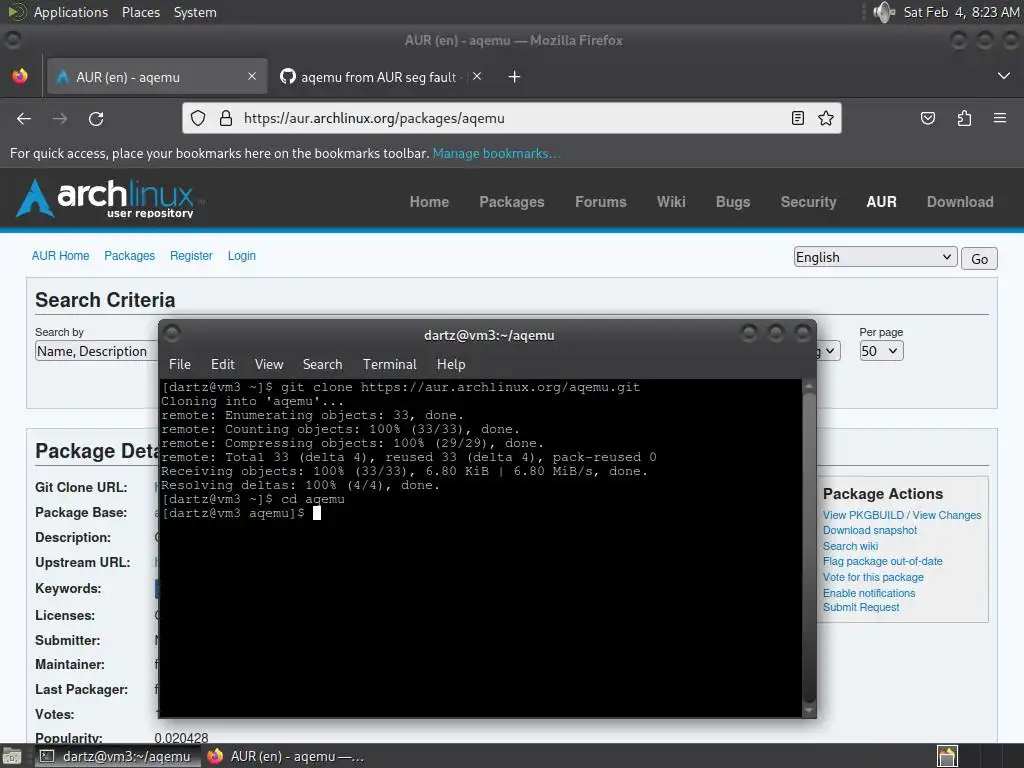This screenshot has width=1024, height=768.
Task: Click the Search wiki link
Action: [x=850, y=546]
